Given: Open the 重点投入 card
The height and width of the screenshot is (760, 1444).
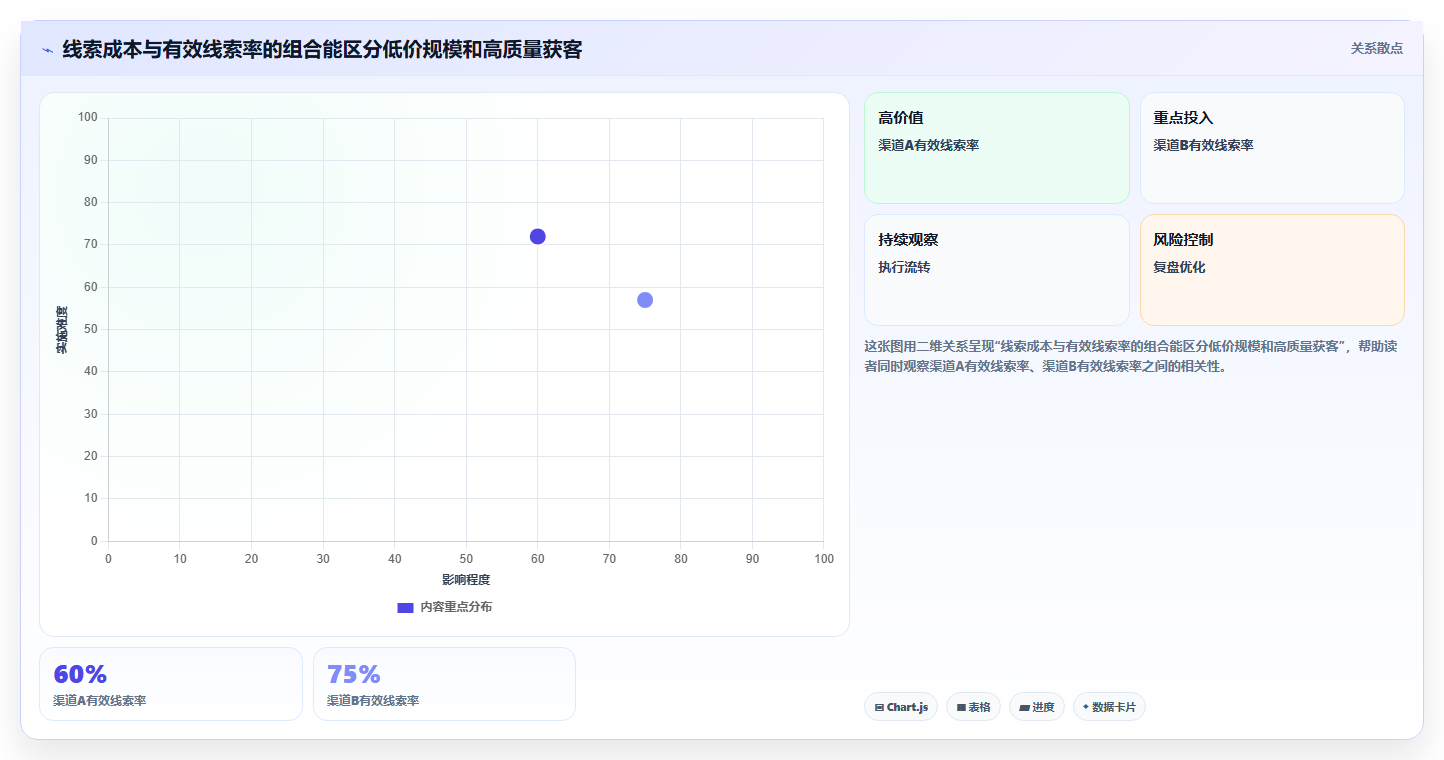Looking at the screenshot, I should click(1272, 148).
